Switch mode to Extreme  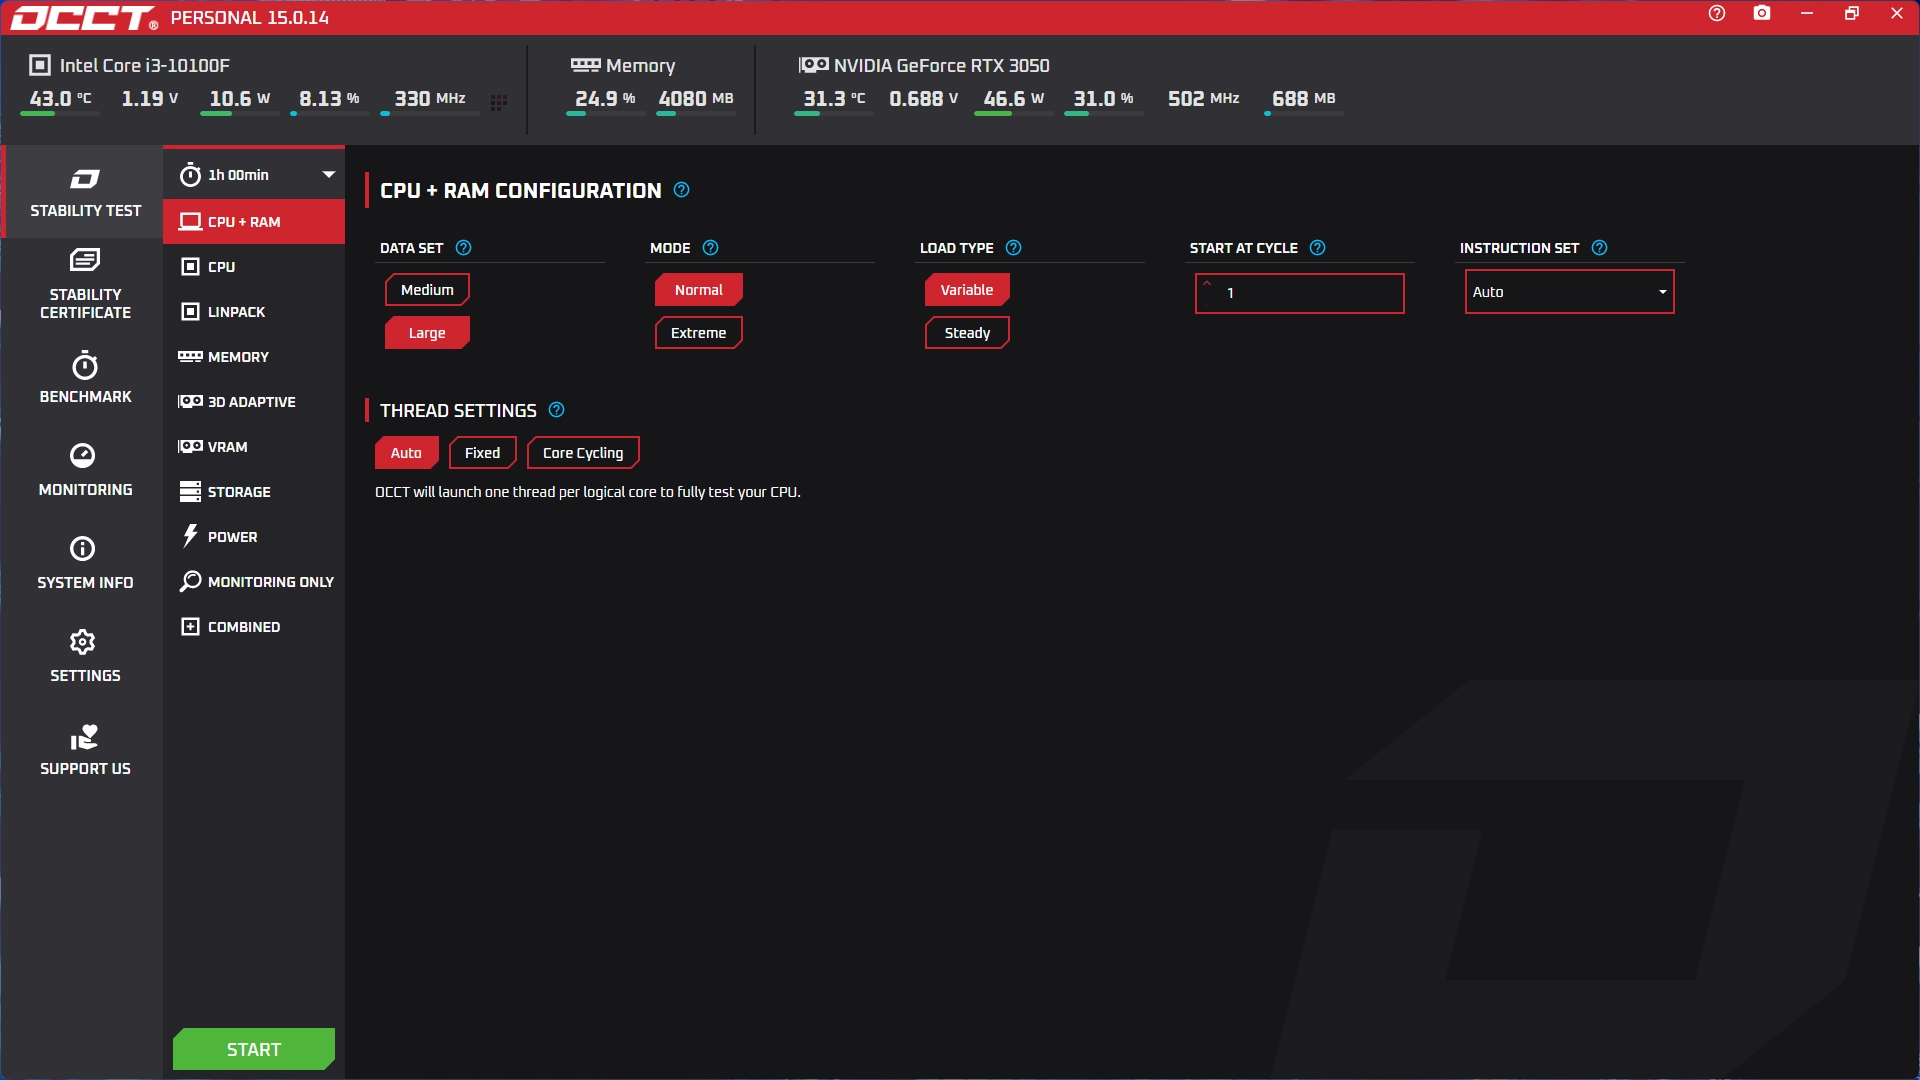pyautogui.click(x=698, y=333)
